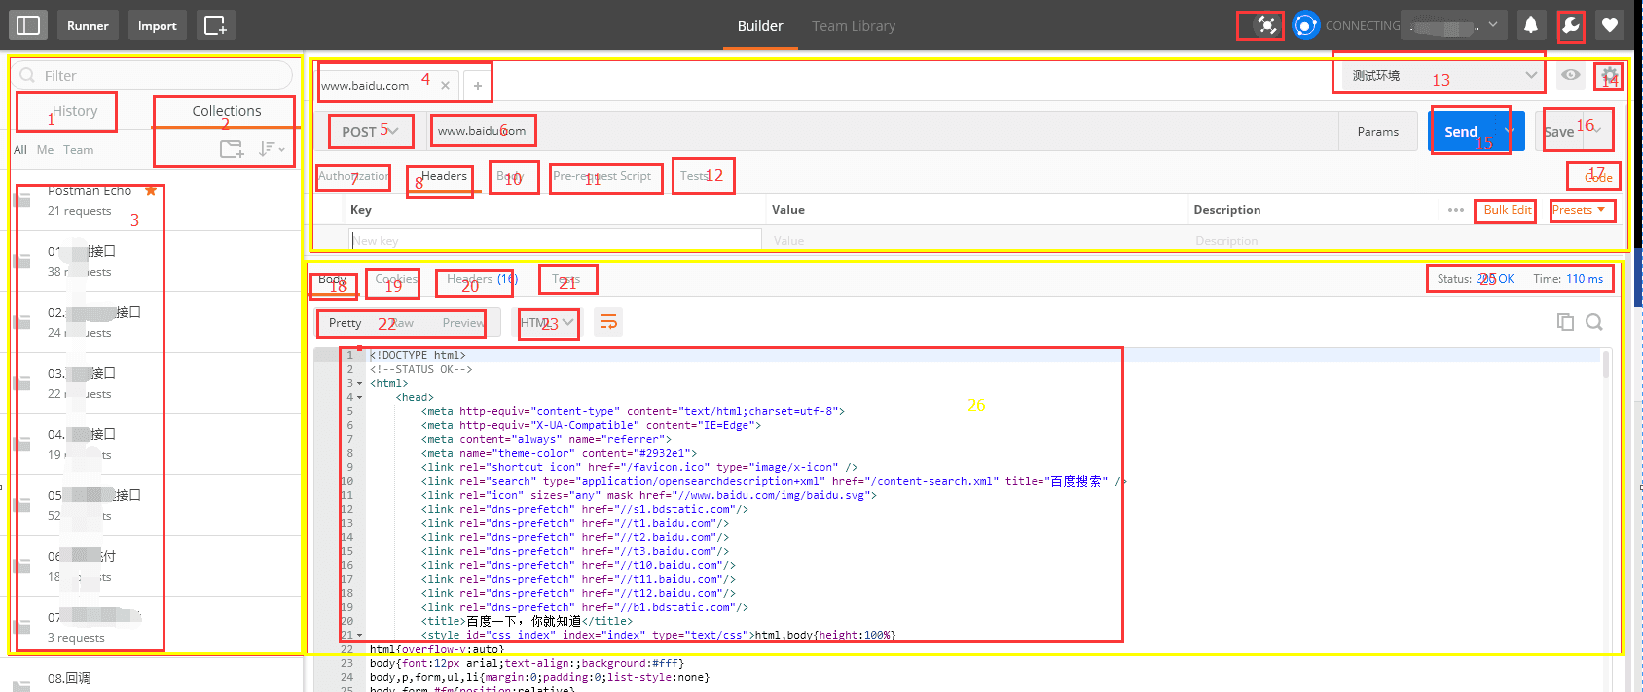Switch to Team Library view
This screenshot has height=692, width=1643.
[x=853, y=26]
